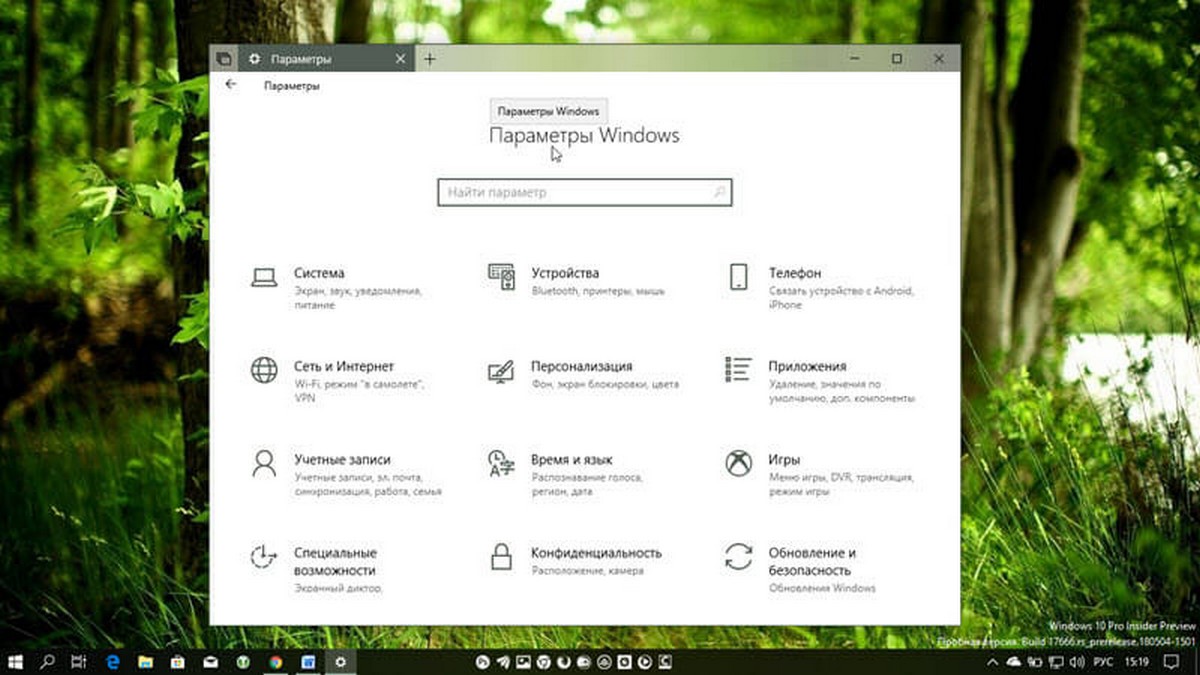The width and height of the screenshot is (1200, 675).
Task: Open the Телефон phone icon
Action: (739, 277)
